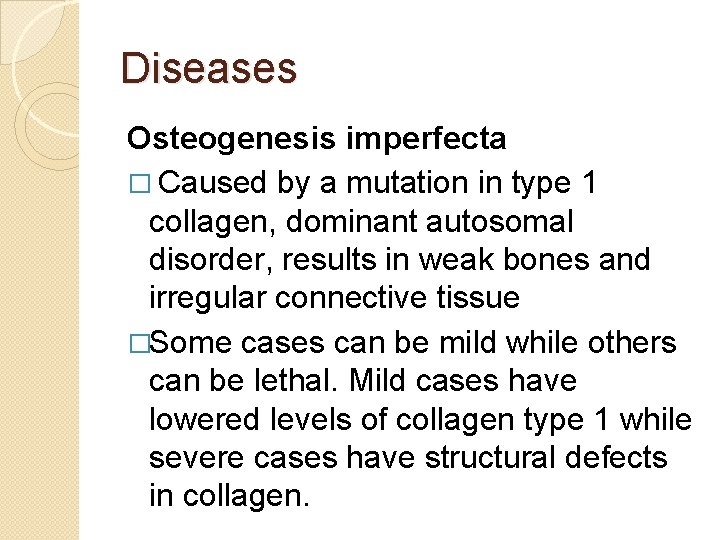Click the phrase "Mild cases have"
The image size is (720, 540).
point(463,381)
